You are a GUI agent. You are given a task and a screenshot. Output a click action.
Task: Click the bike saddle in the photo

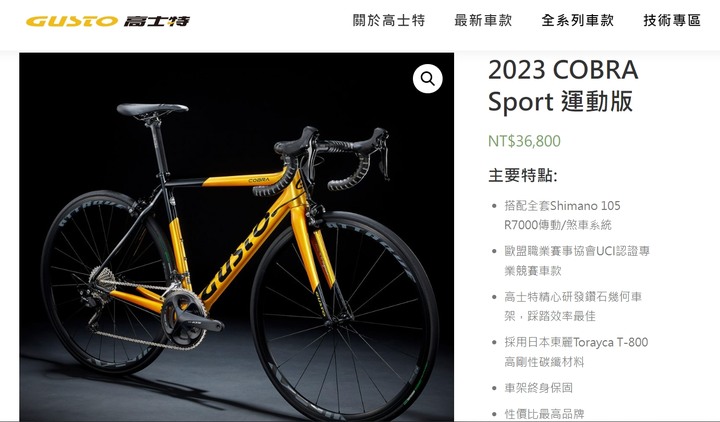coord(152,110)
